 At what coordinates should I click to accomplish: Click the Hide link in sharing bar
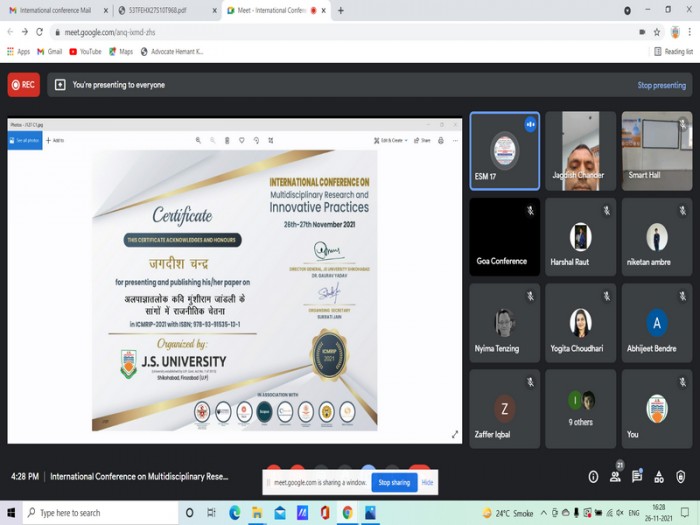(427, 483)
